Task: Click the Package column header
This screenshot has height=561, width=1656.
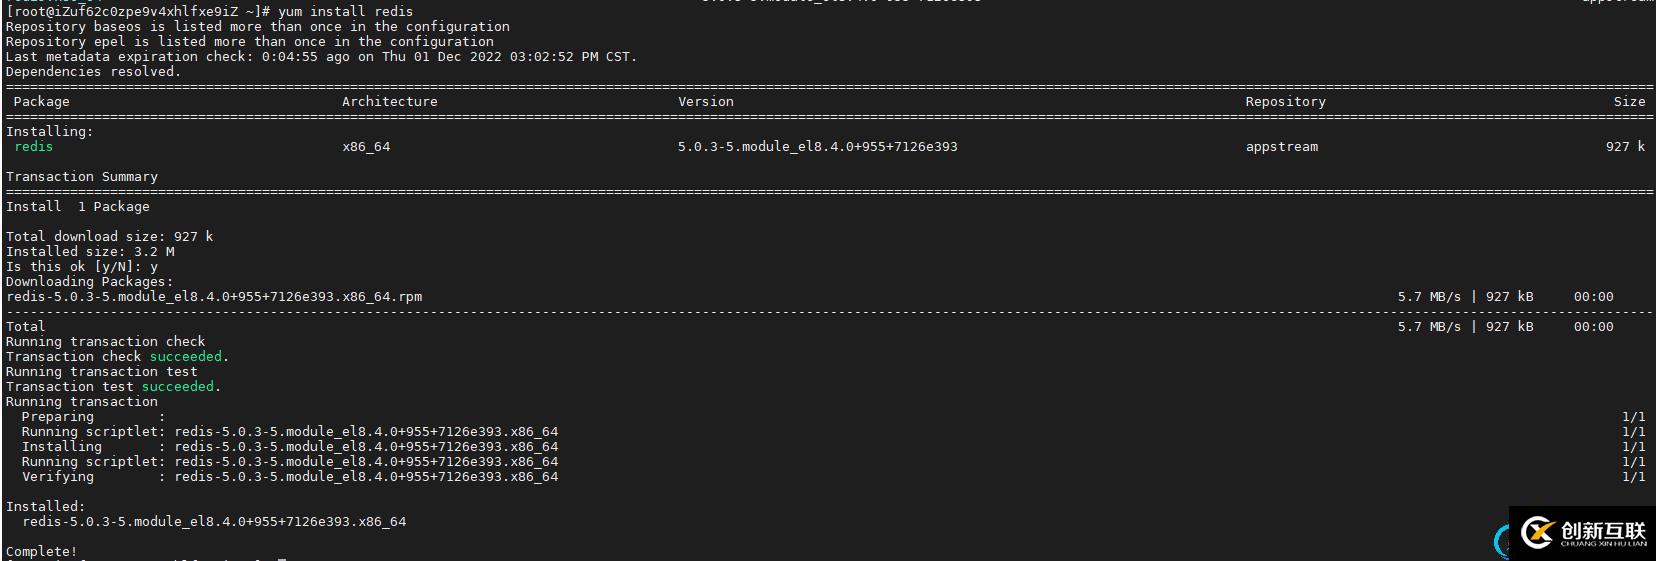Action: tap(41, 102)
